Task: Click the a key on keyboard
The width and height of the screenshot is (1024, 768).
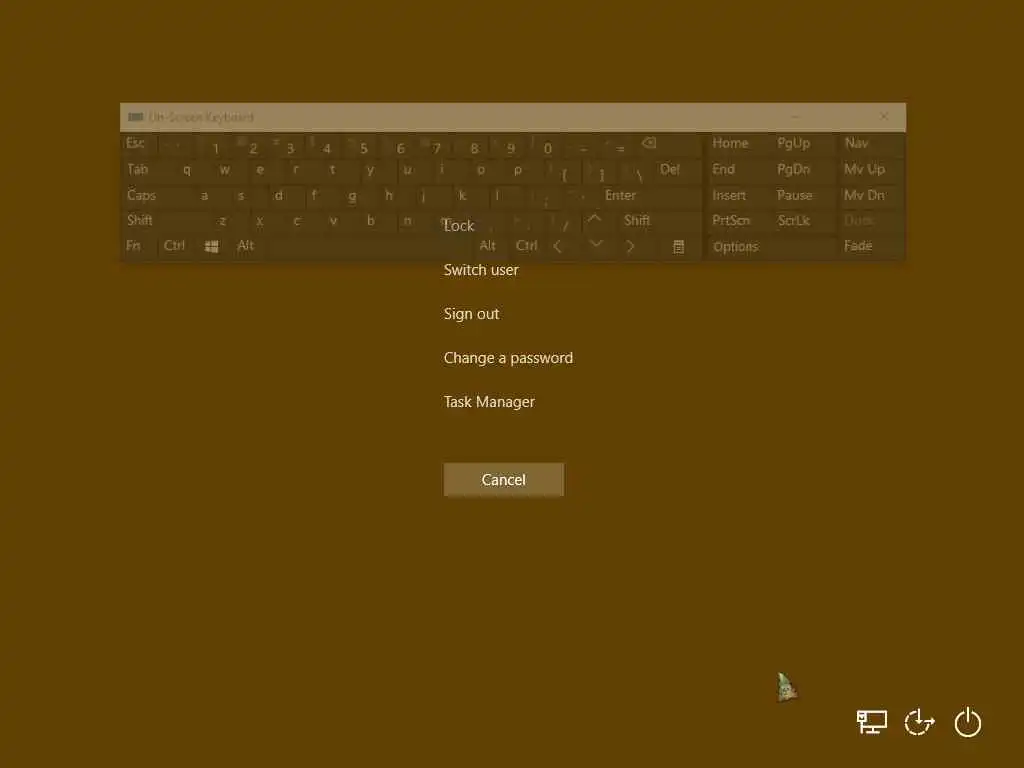Action: pyautogui.click(x=204, y=195)
